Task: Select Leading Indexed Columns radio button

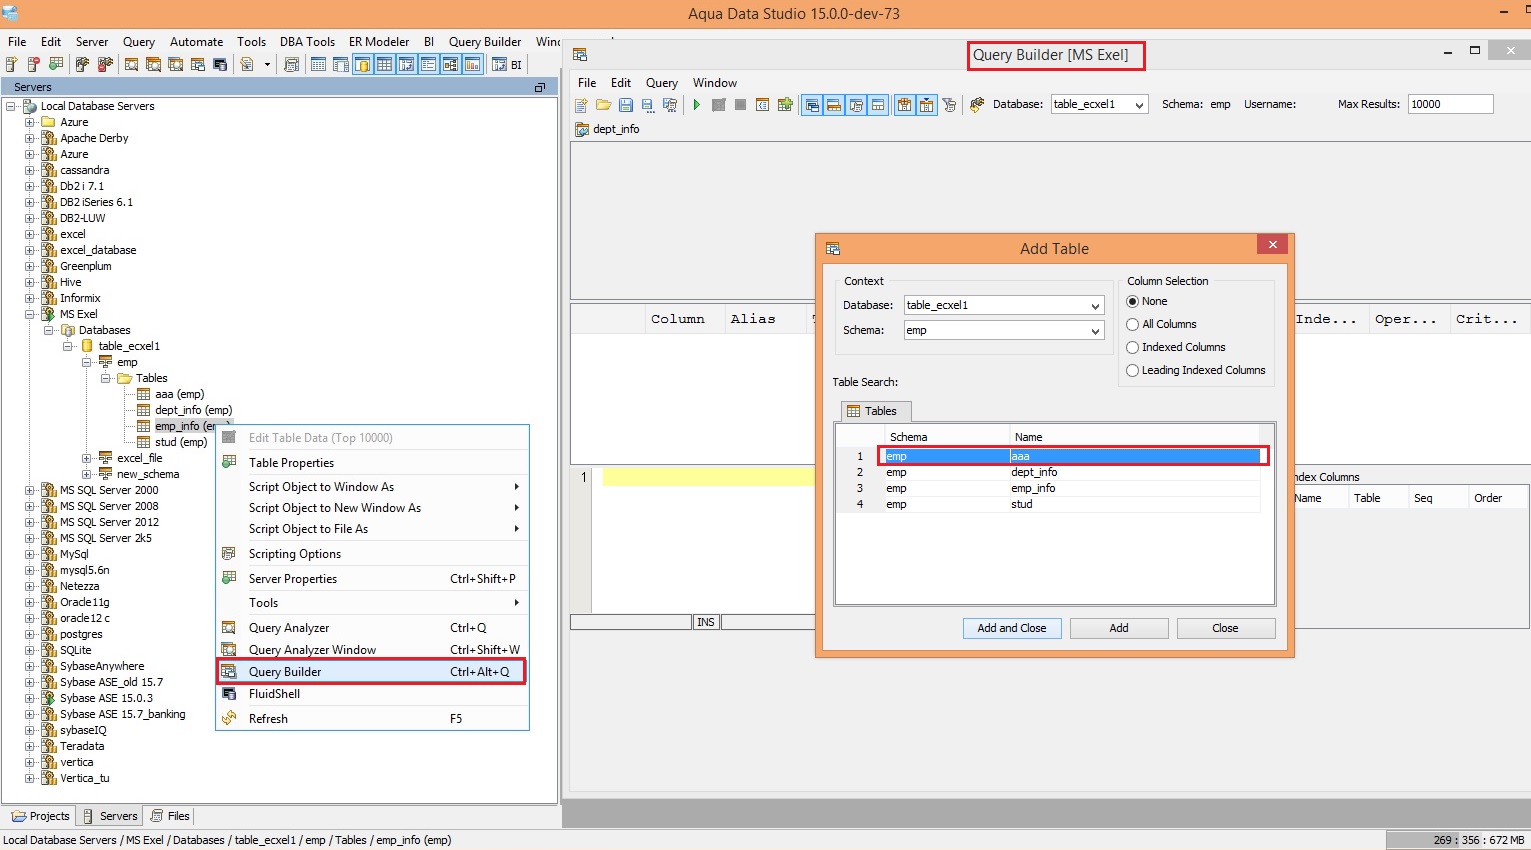Action: (1133, 370)
